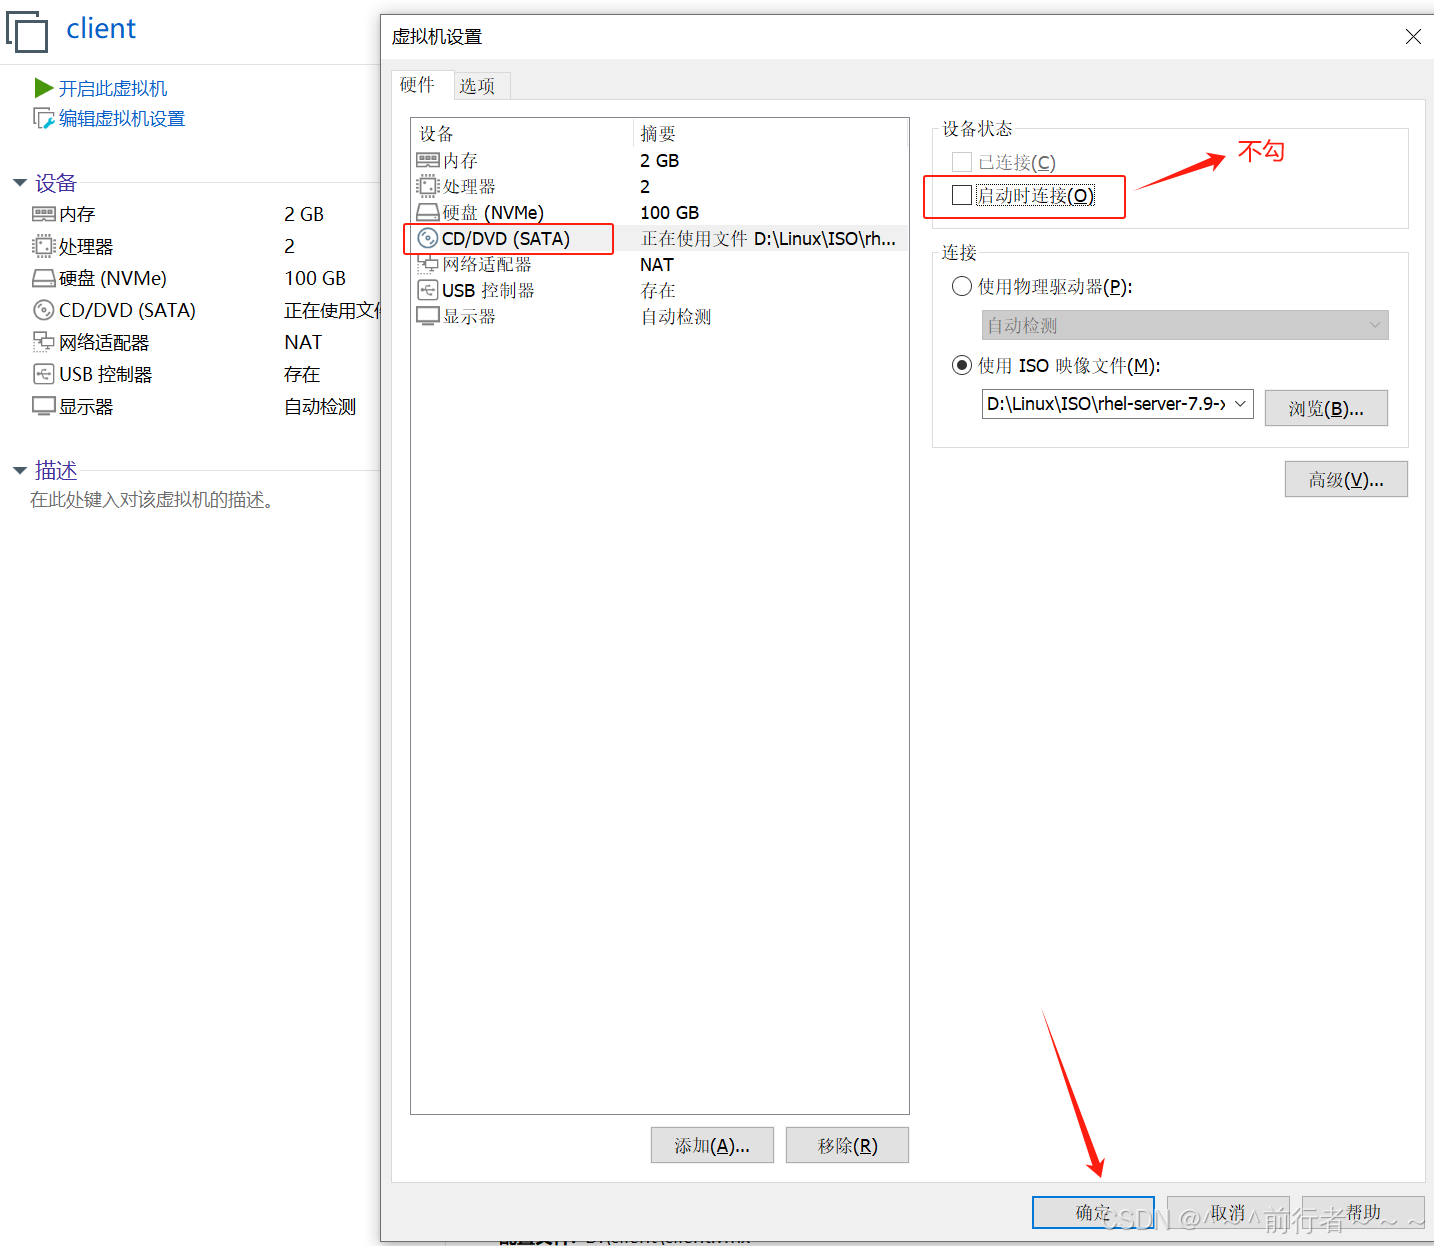Click the ISO path text field
This screenshot has width=1434, height=1246.
point(1105,404)
